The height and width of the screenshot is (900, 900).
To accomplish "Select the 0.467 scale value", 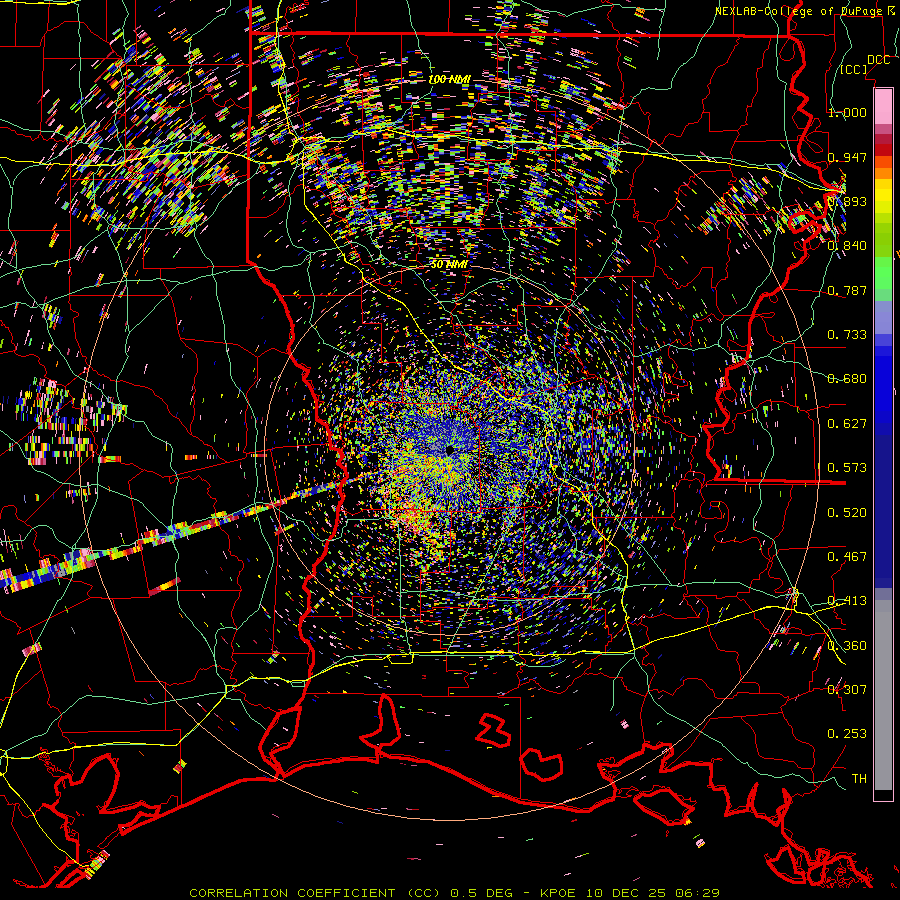I will click(x=847, y=556).
